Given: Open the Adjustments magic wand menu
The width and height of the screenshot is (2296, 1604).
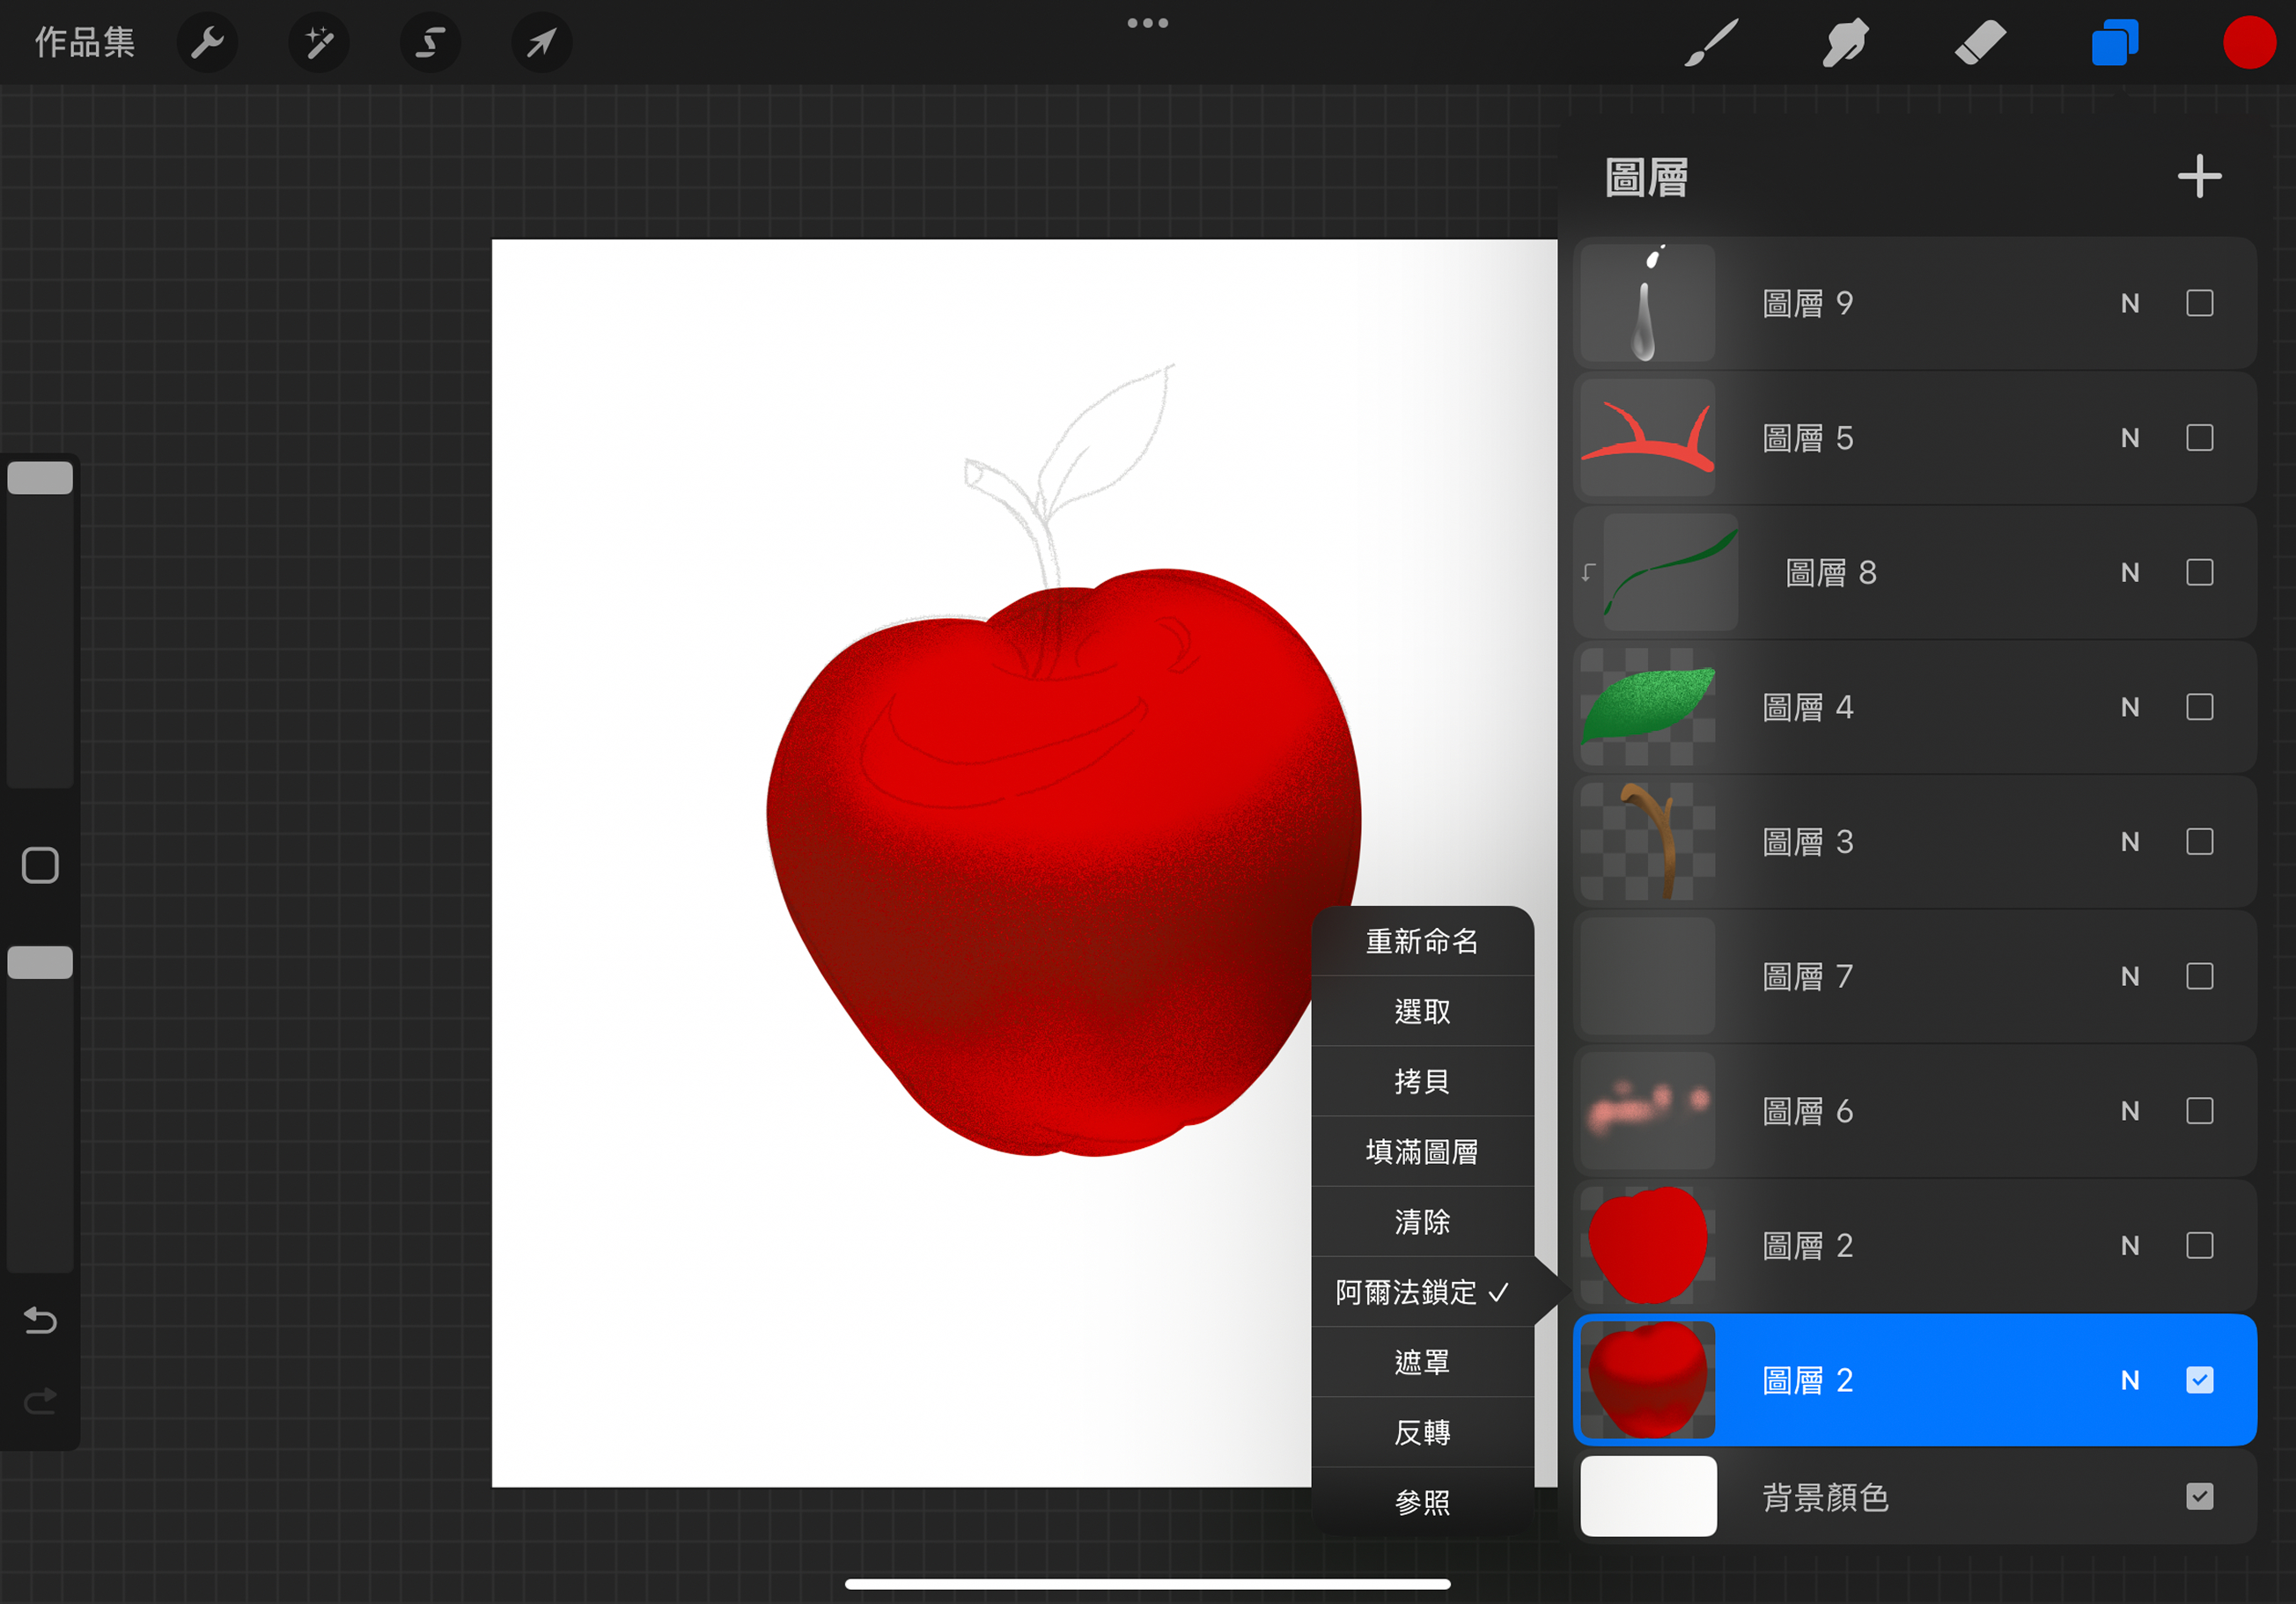Looking at the screenshot, I should pos(319,43).
